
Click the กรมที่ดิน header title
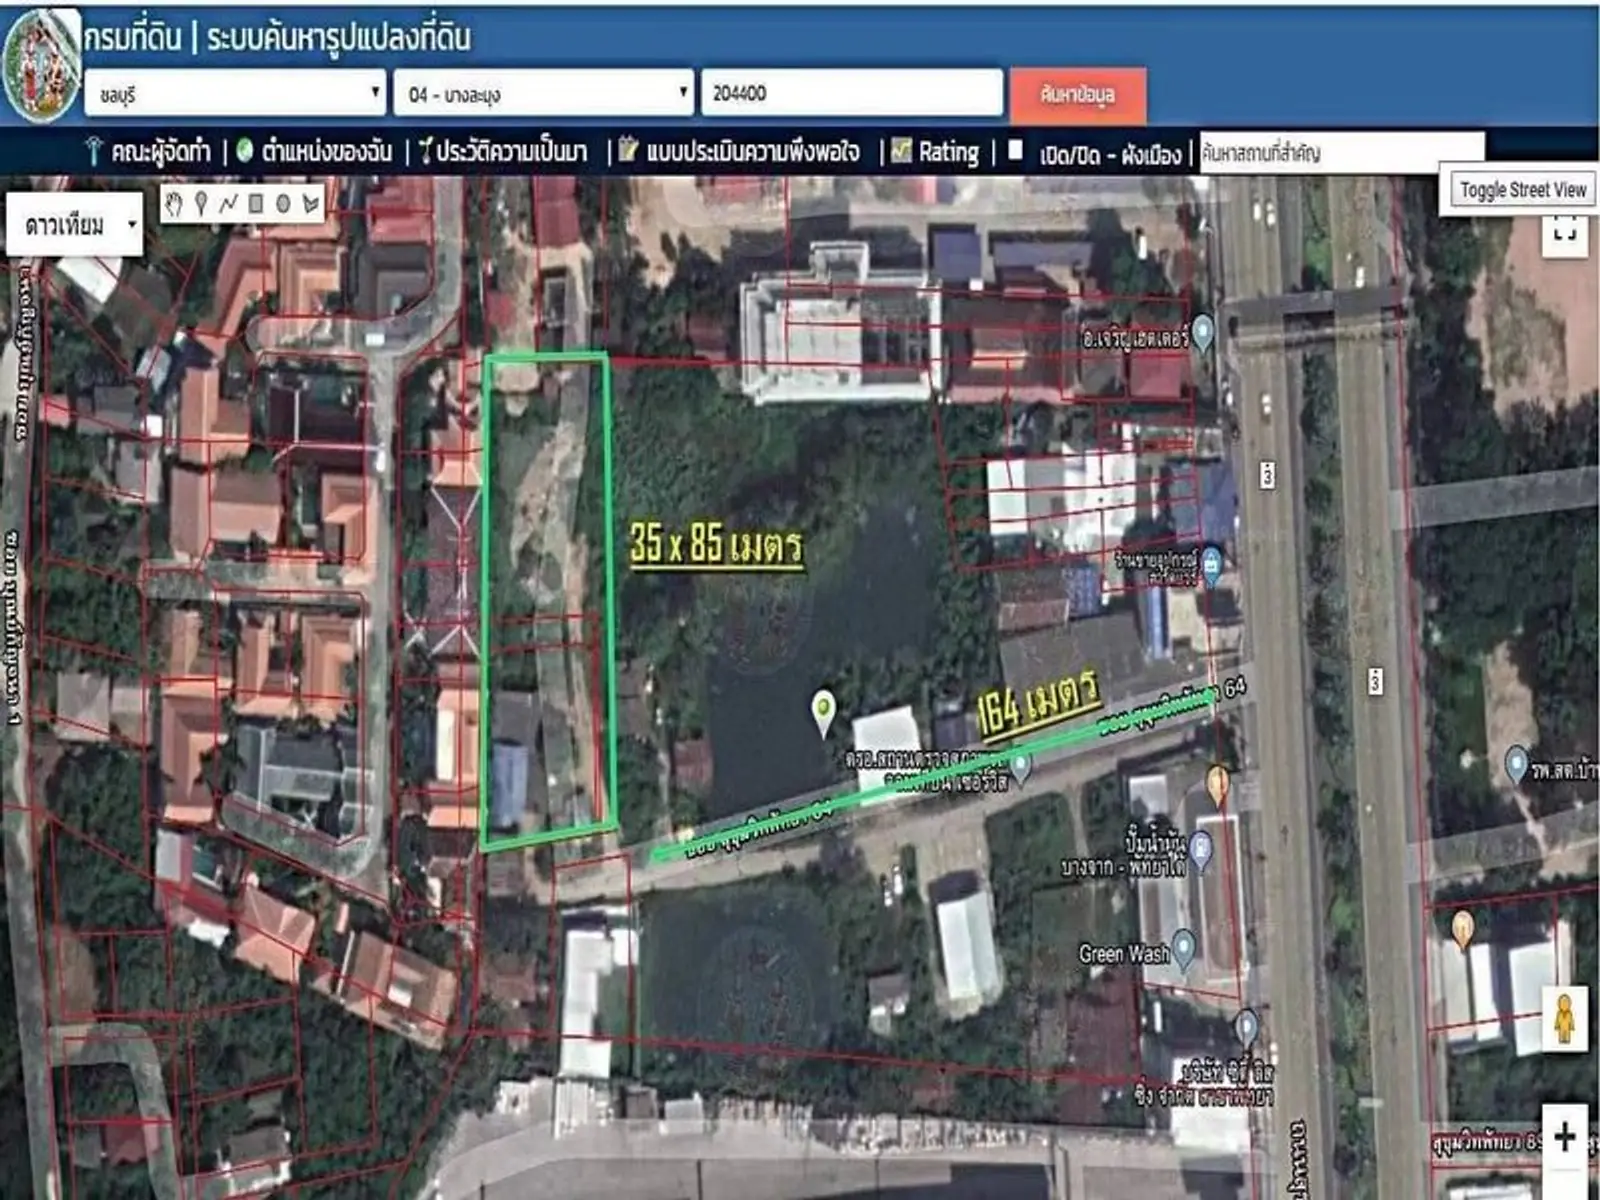(133, 38)
